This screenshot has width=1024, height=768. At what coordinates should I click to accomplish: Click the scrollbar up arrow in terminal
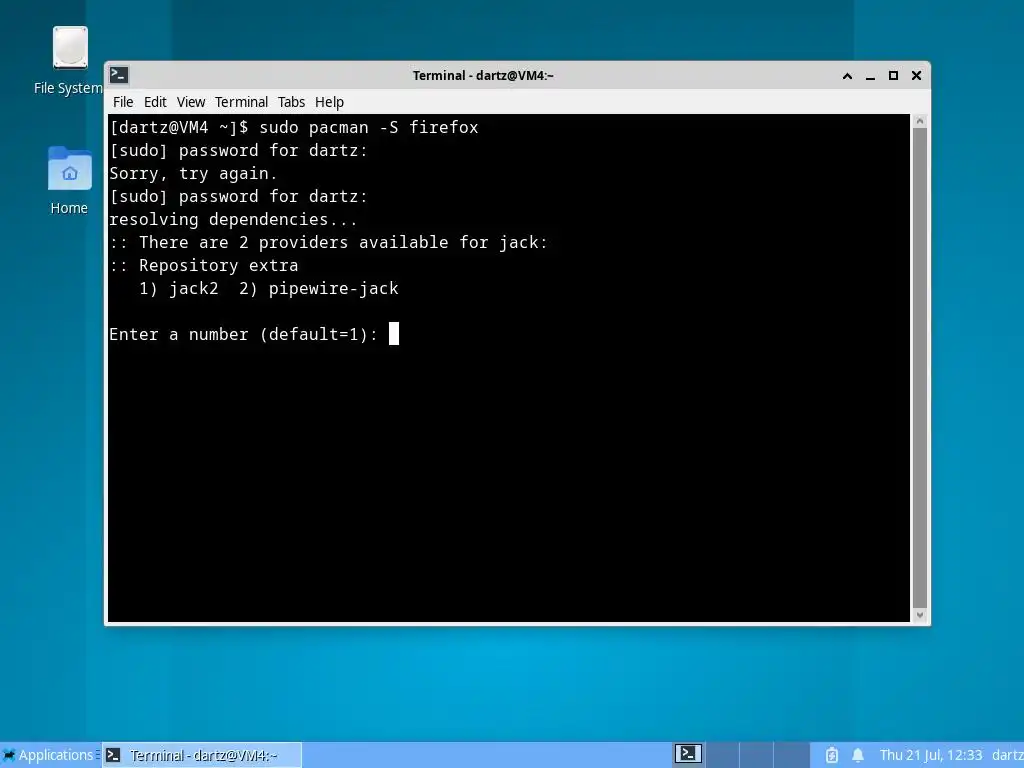pos(920,121)
